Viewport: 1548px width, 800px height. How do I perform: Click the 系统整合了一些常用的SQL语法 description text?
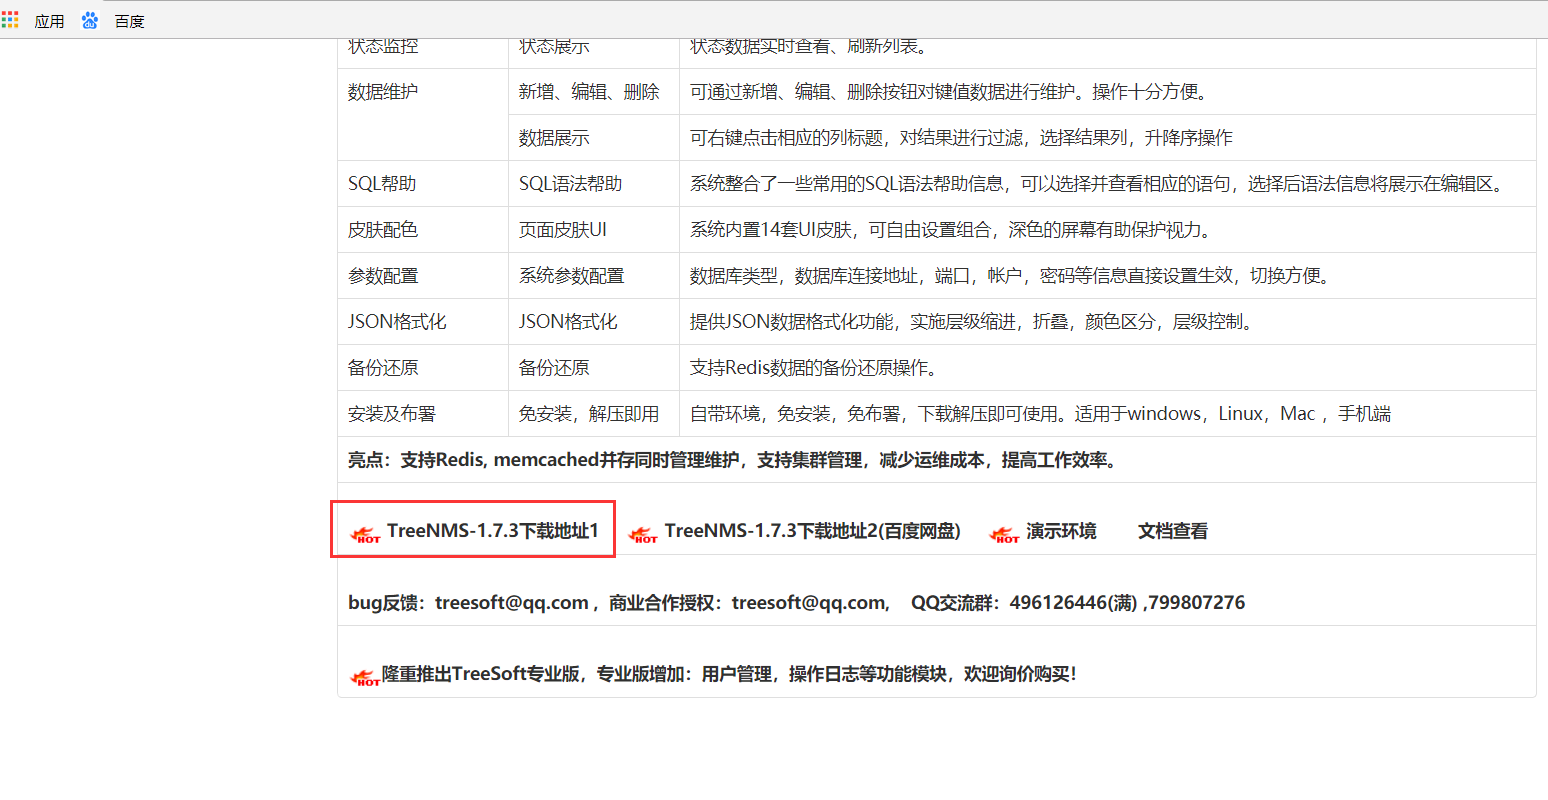tap(1099, 184)
